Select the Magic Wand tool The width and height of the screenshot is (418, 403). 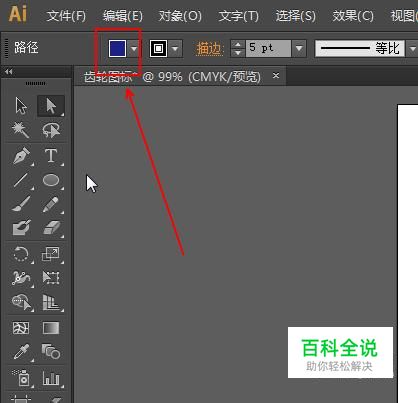[21, 130]
